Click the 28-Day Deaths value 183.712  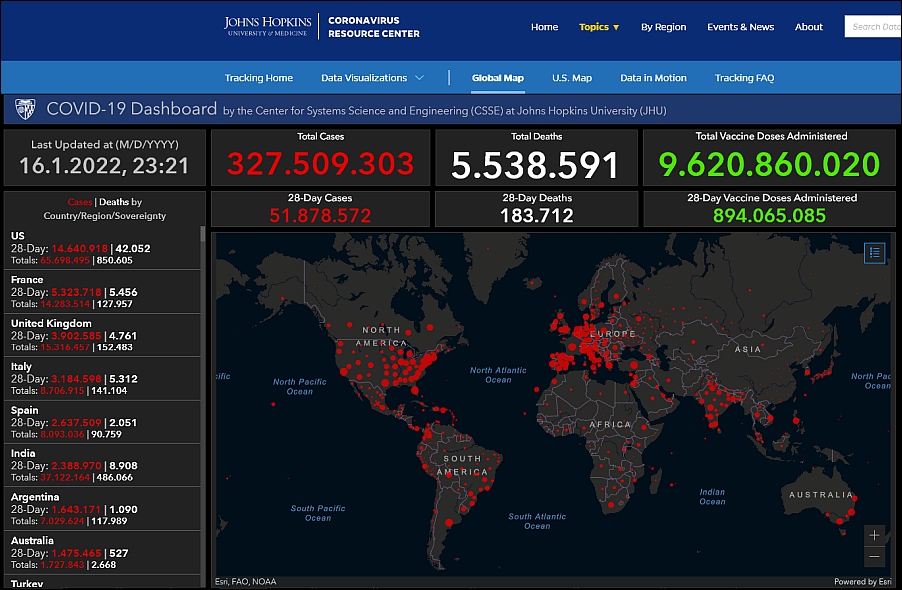tap(537, 216)
